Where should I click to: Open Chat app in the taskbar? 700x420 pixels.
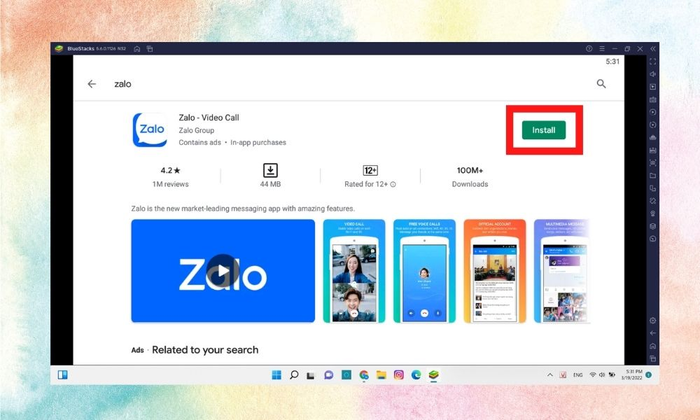point(329,375)
